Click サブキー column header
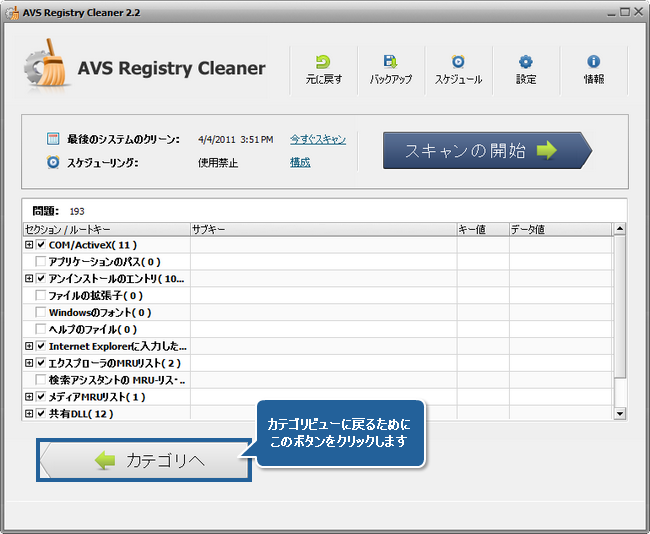The height and width of the screenshot is (534, 650). 323,229
